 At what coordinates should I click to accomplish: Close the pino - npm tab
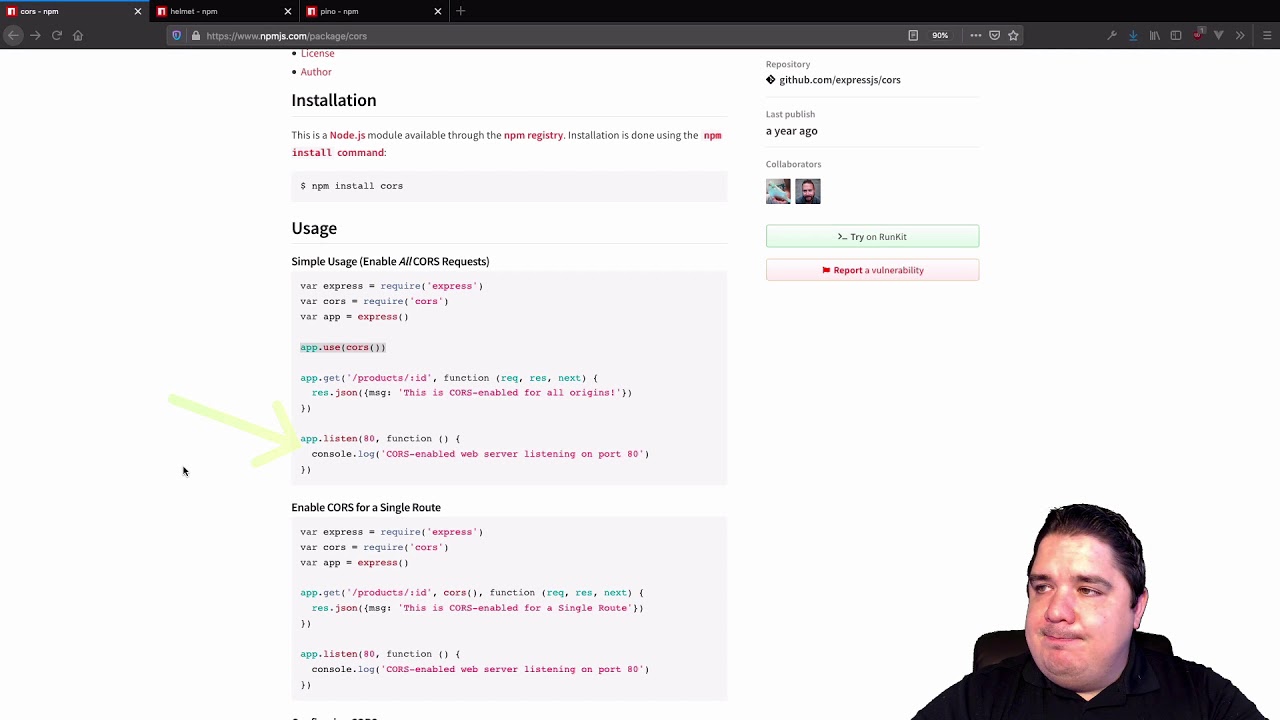[x=438, y=11]
